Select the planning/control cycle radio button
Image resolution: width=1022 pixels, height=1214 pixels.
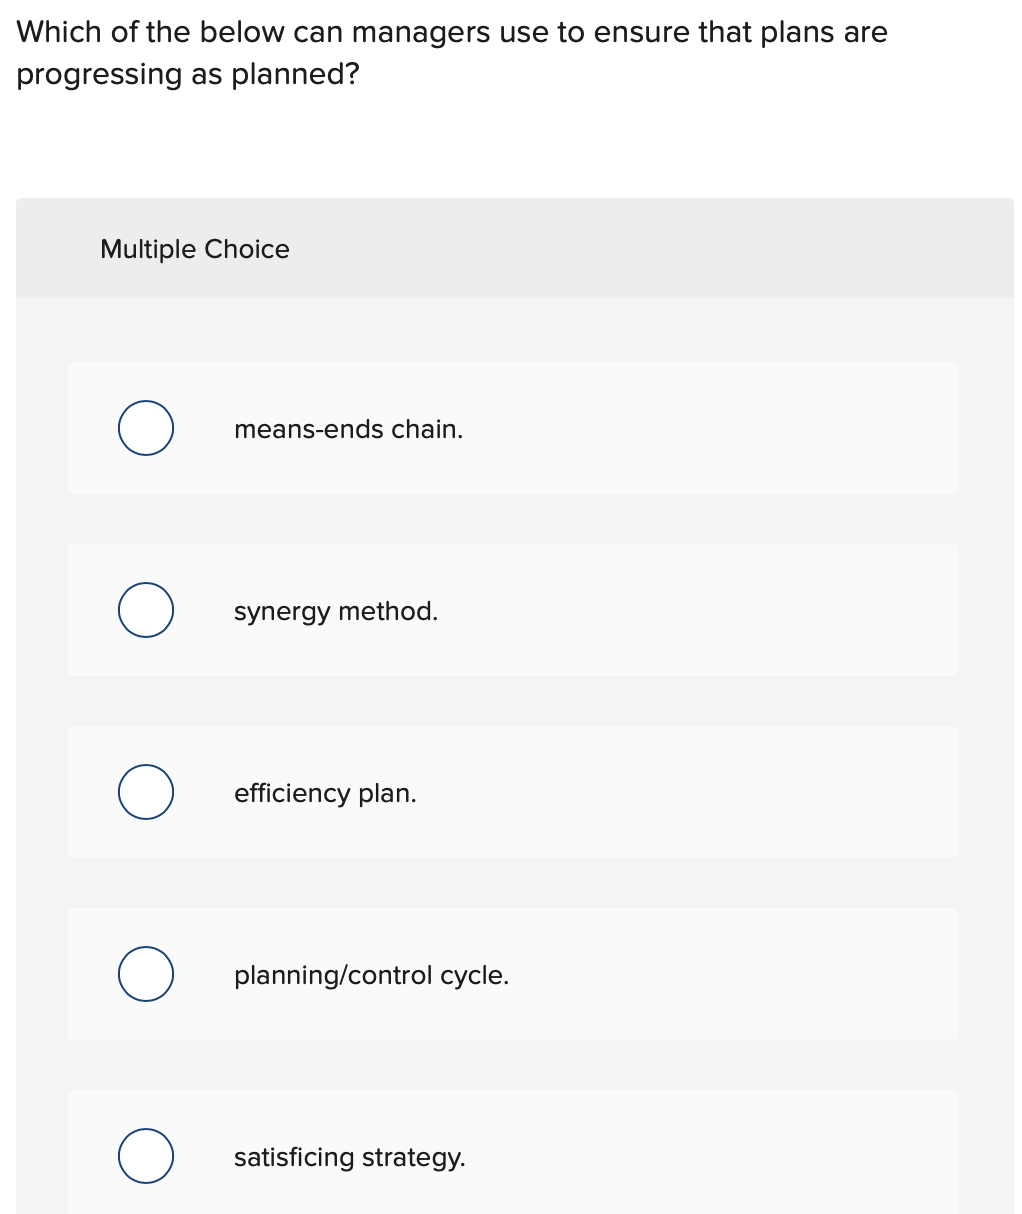point(145,973)
